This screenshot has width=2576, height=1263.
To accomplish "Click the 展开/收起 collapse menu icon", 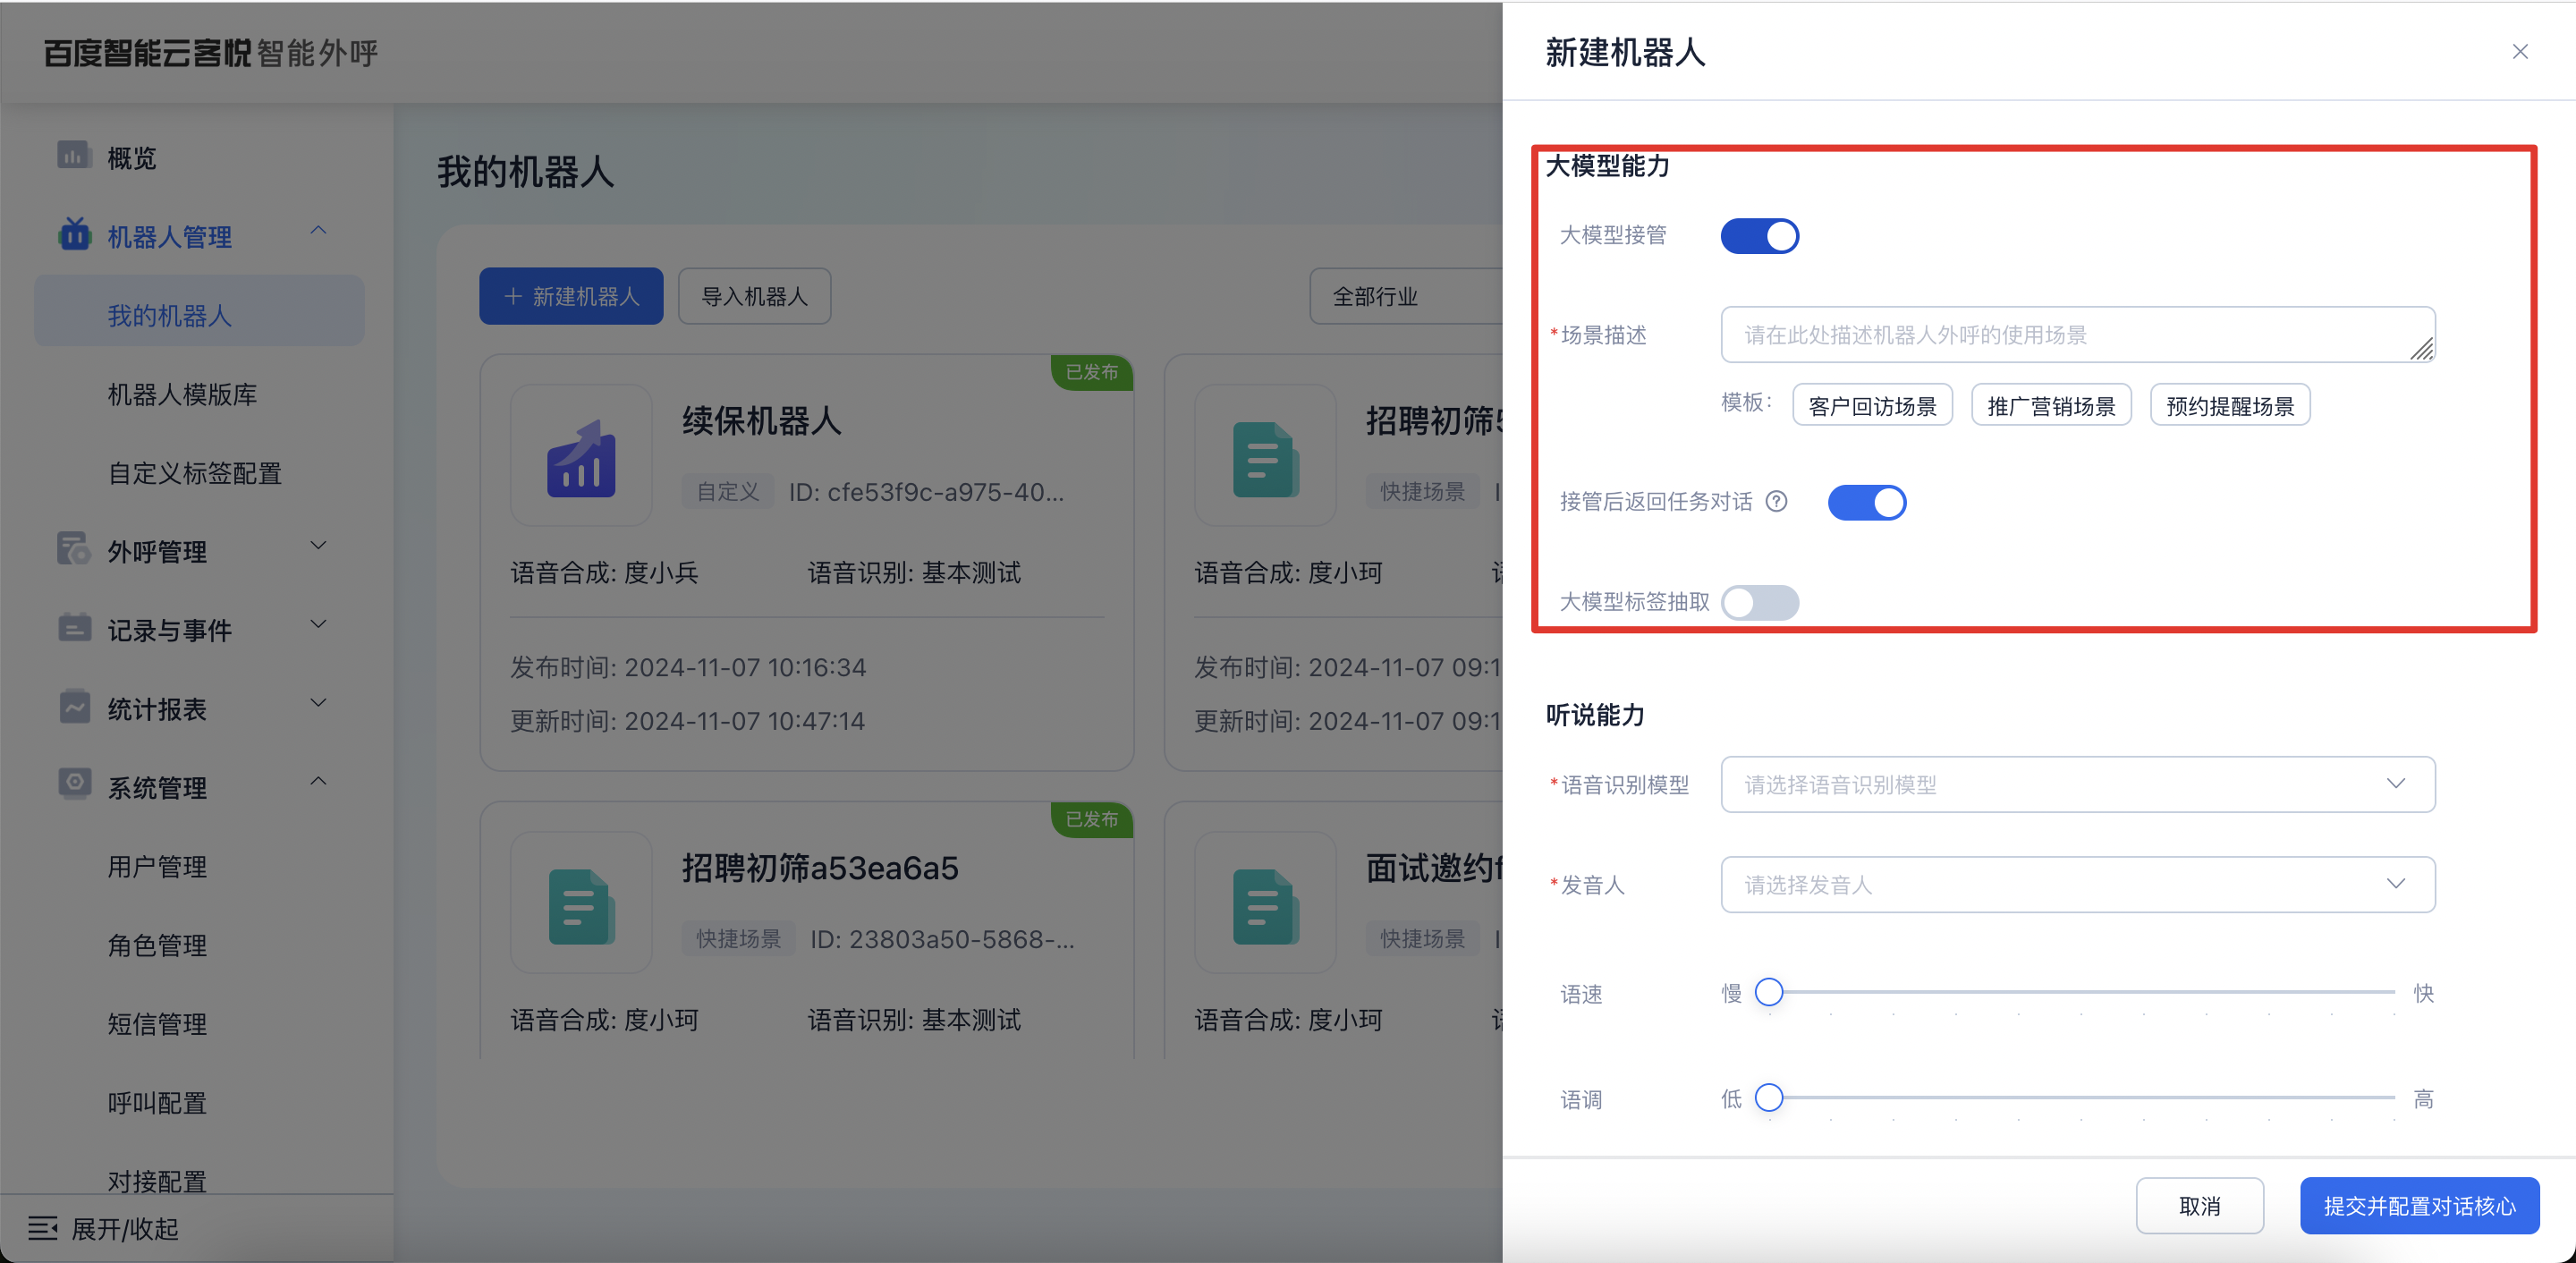I will pyautogui.click(x=42, y=1227).
